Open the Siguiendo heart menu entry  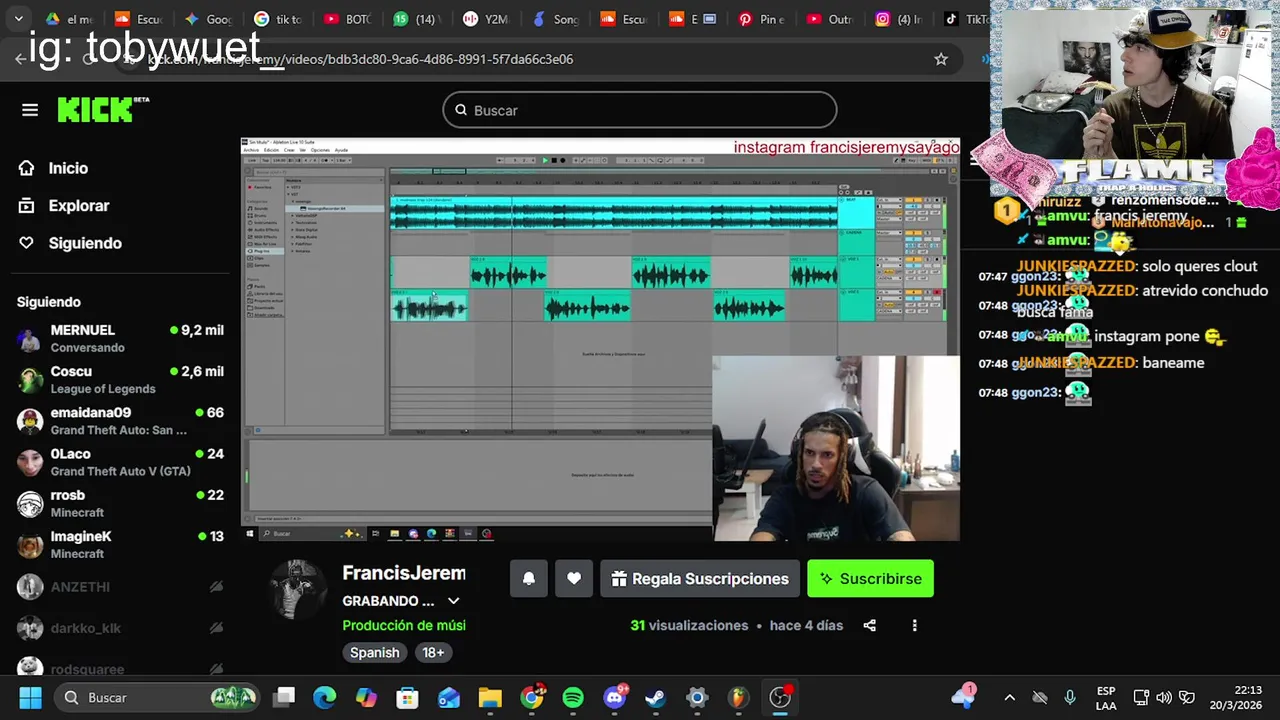(70, 243)
